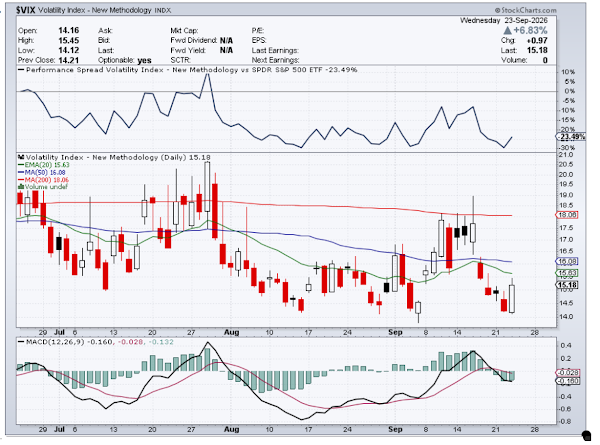Click the green EMA(20) line marker in the legend

point(21,165)
